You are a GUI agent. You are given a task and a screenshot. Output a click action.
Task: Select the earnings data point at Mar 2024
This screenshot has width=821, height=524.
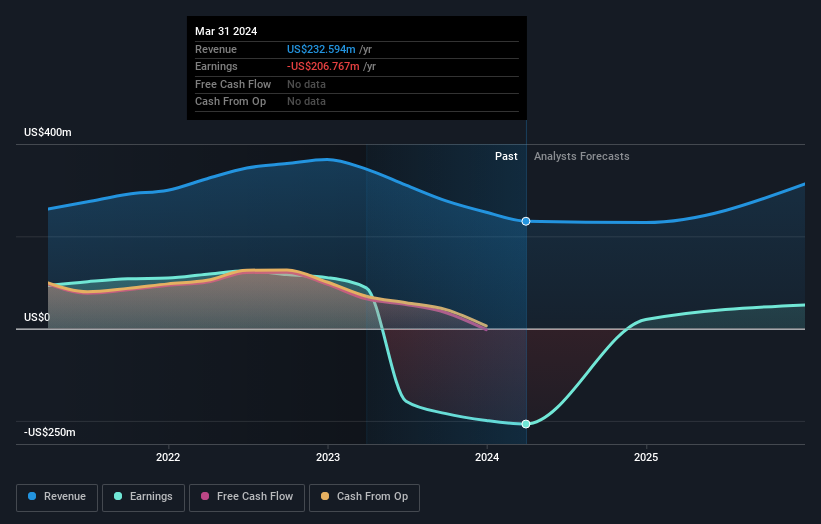(x=526, y=424)
